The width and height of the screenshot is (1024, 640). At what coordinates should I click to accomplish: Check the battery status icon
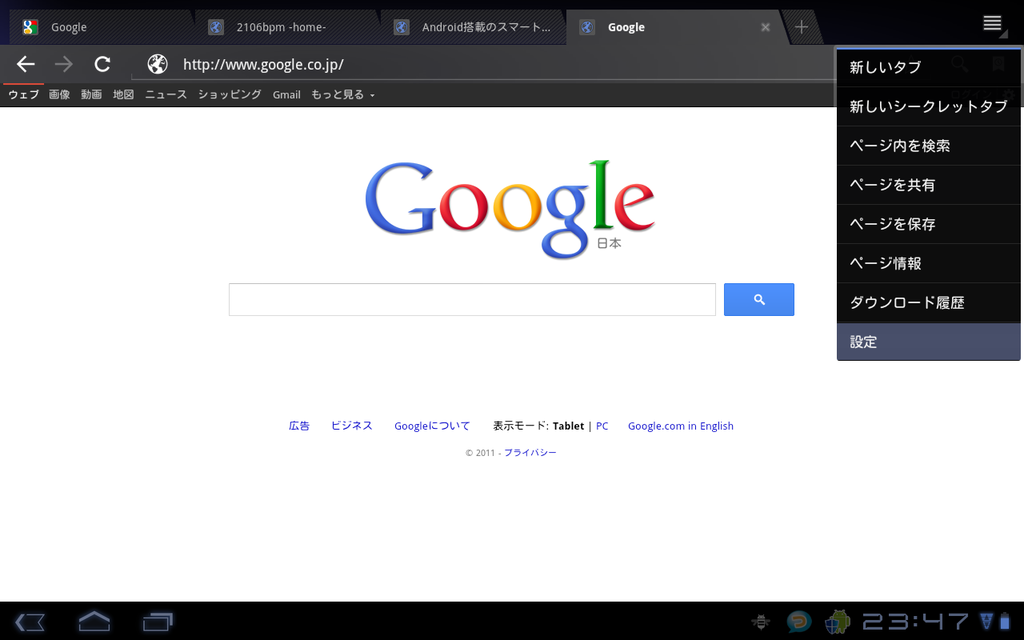[1004, 621]
